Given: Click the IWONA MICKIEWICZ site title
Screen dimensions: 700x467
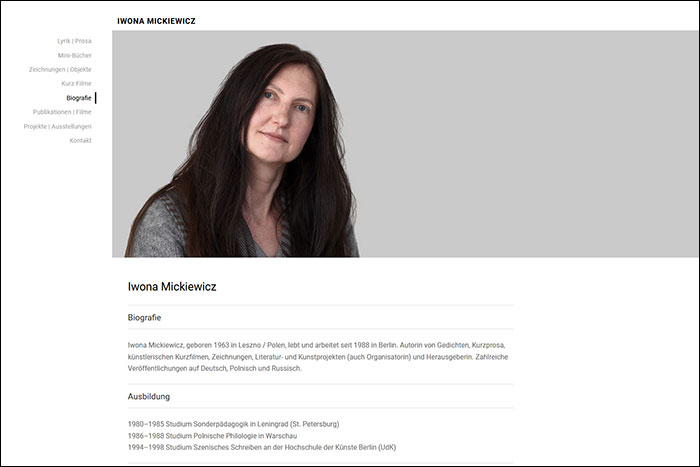Looking at the screenshot, I should click(x=156, y=21).
